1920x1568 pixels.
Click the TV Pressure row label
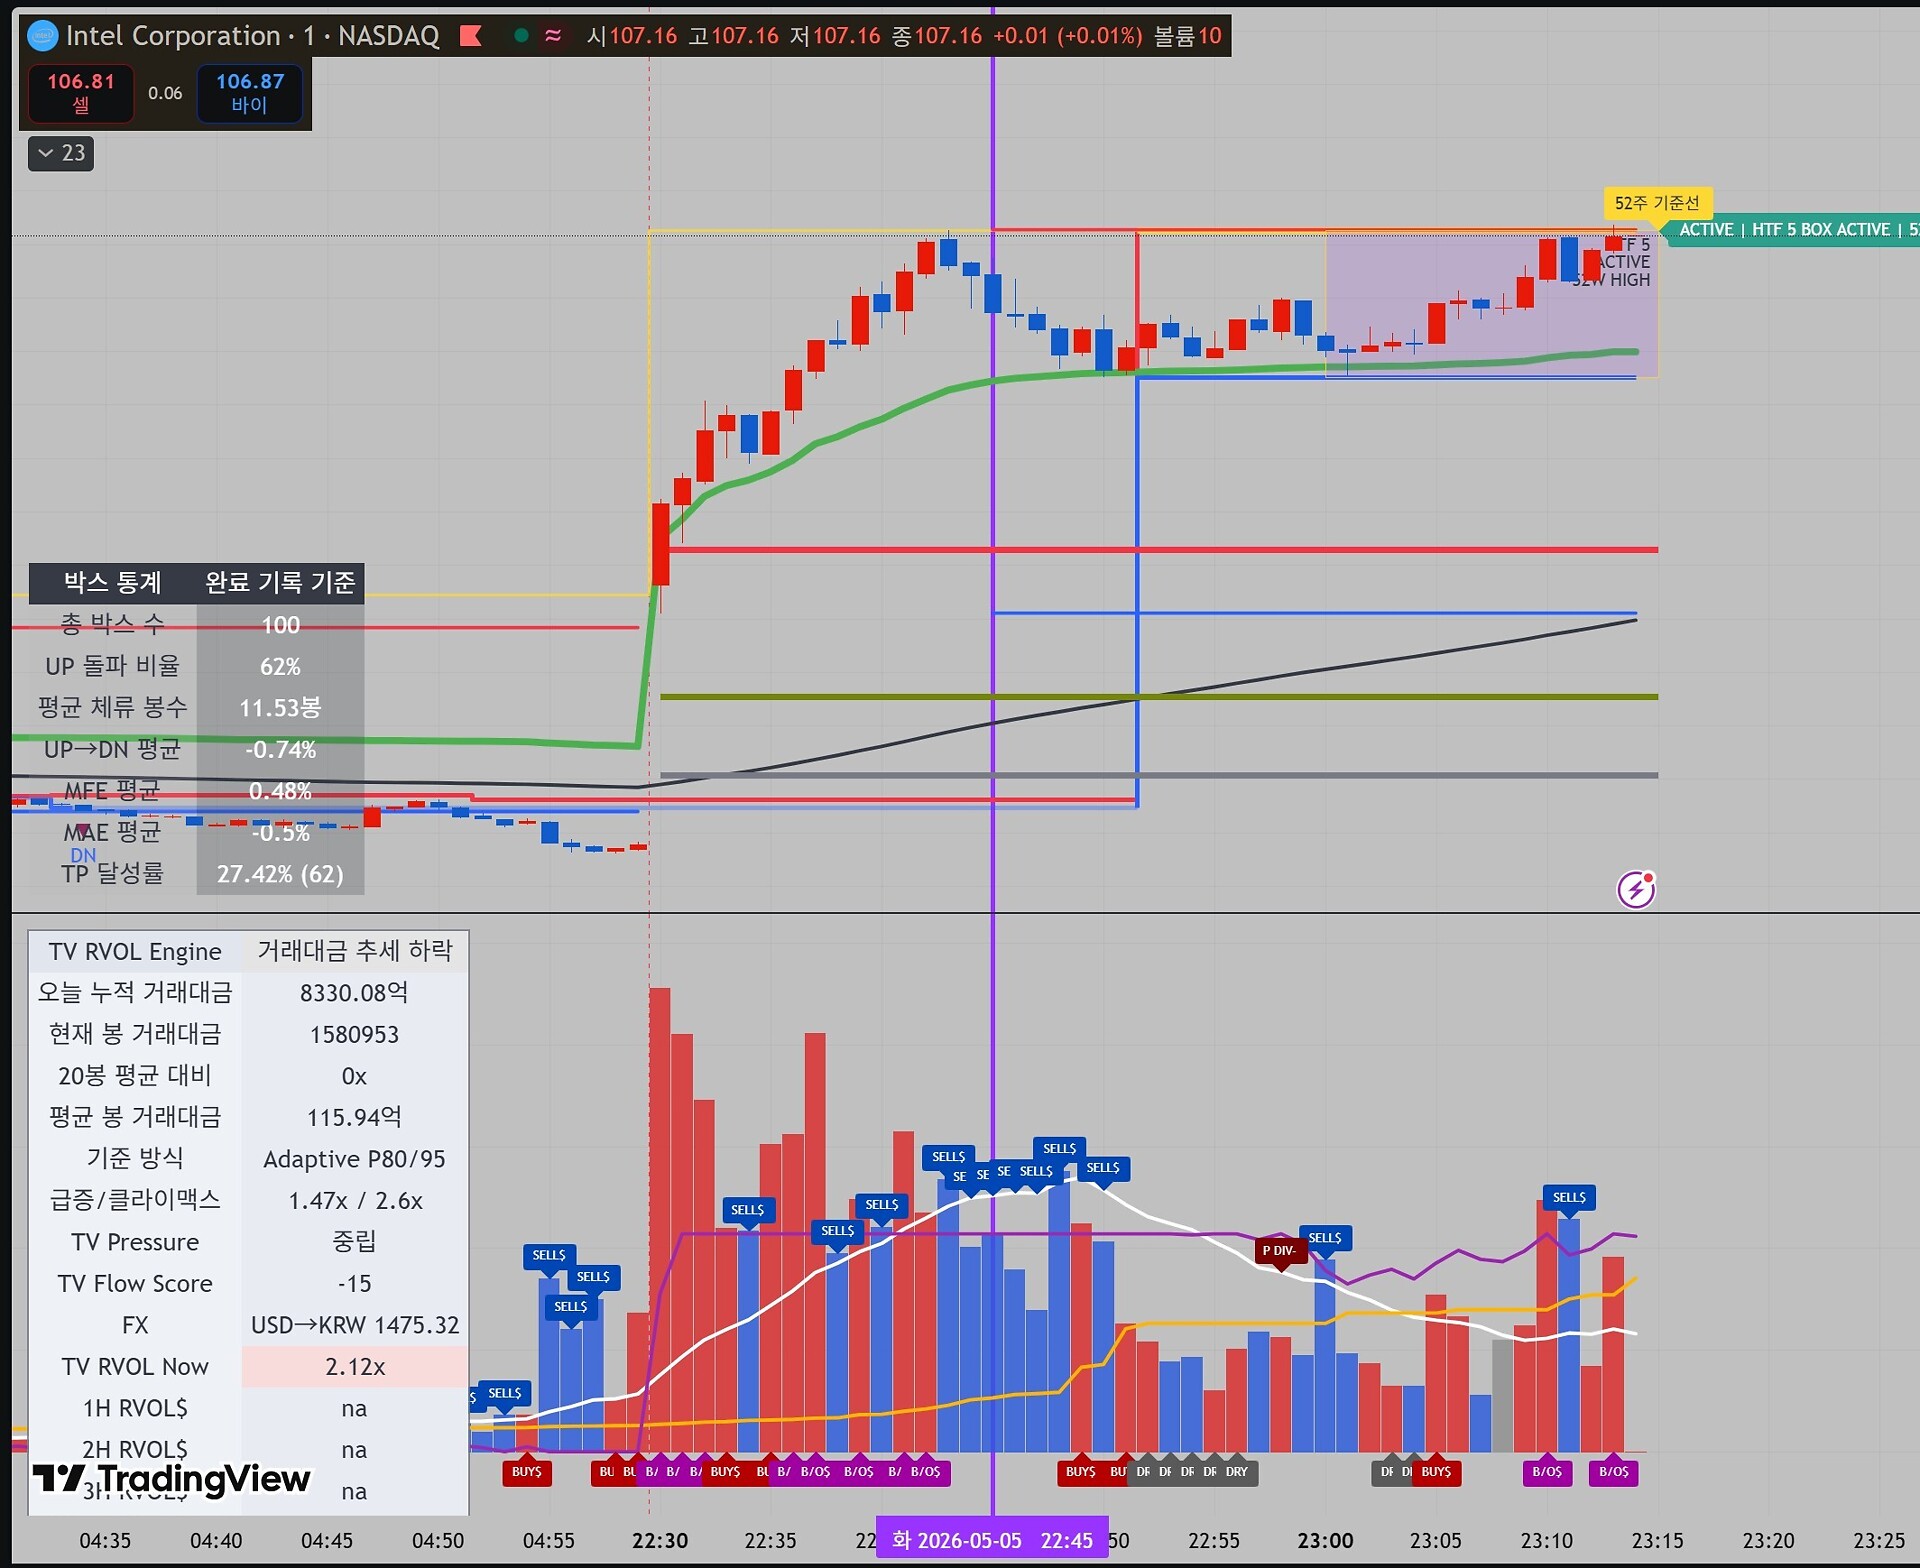pos(135,1242)
